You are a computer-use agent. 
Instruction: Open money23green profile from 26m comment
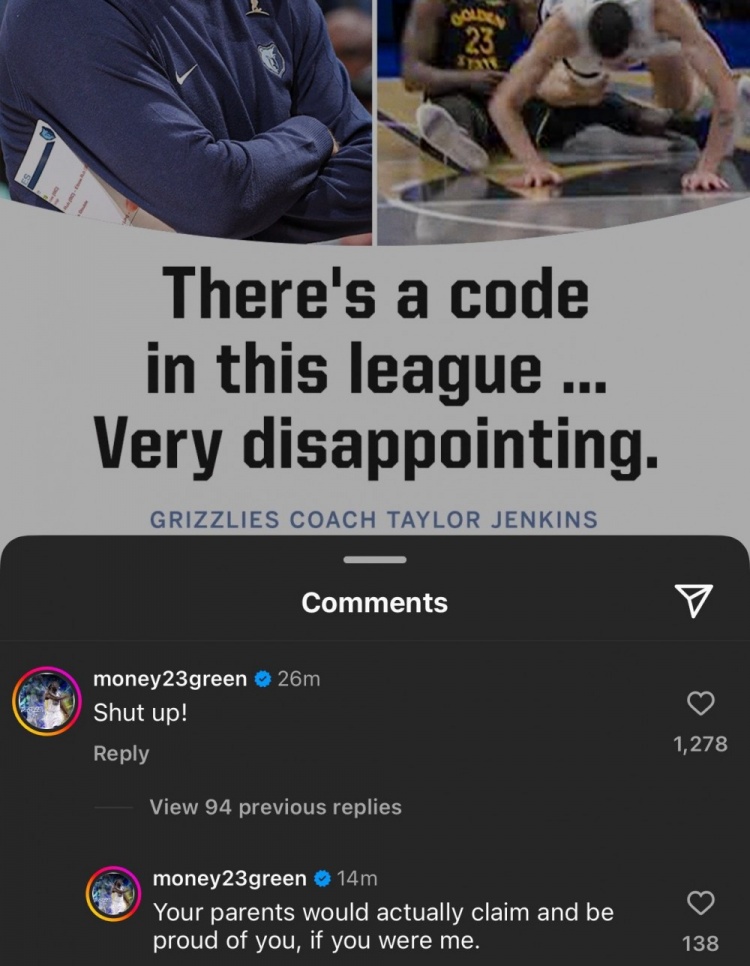point(170,679)
